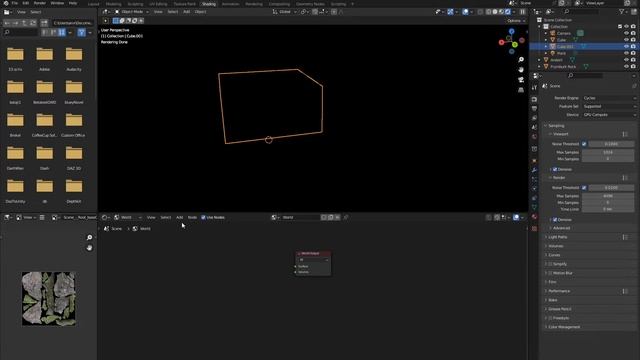Click the blue Z axis on the navigation gizmo
This screenshot has height=360, width=640.
511,31
